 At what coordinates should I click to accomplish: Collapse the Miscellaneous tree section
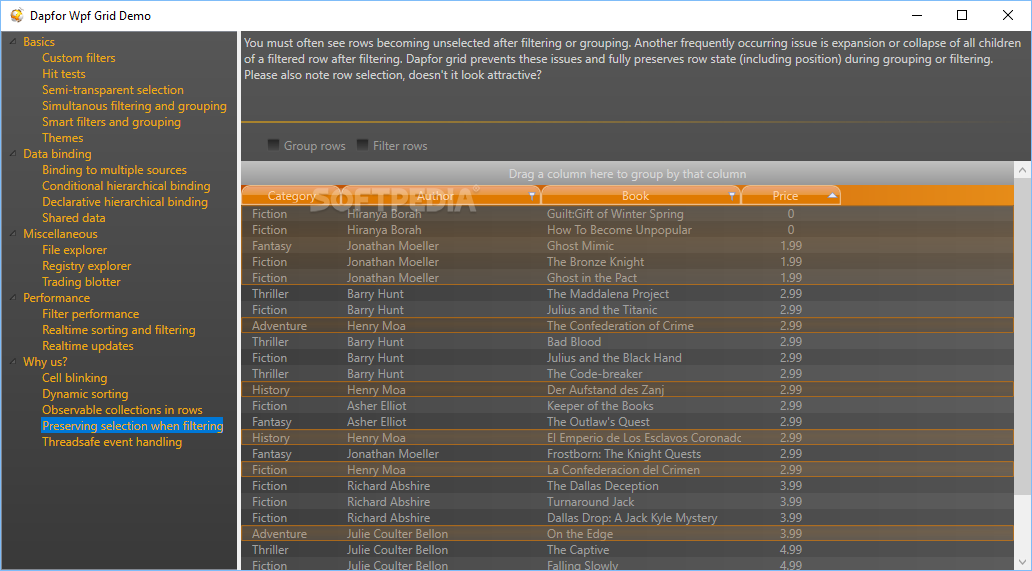tap(13, 234)
